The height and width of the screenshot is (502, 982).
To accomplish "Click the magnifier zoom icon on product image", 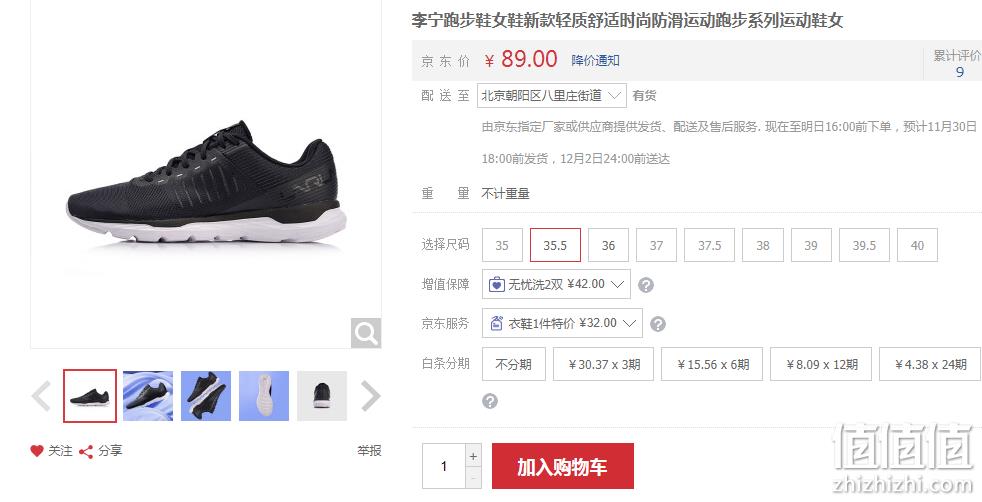I will [x=366, y=333].
